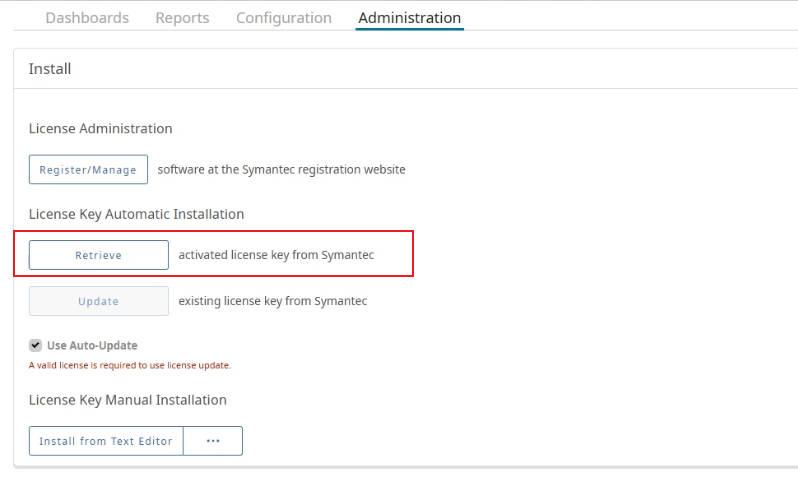Click the Use Auto-Update label text
This screenshot has width=798, height=481.
coord(92,346)
